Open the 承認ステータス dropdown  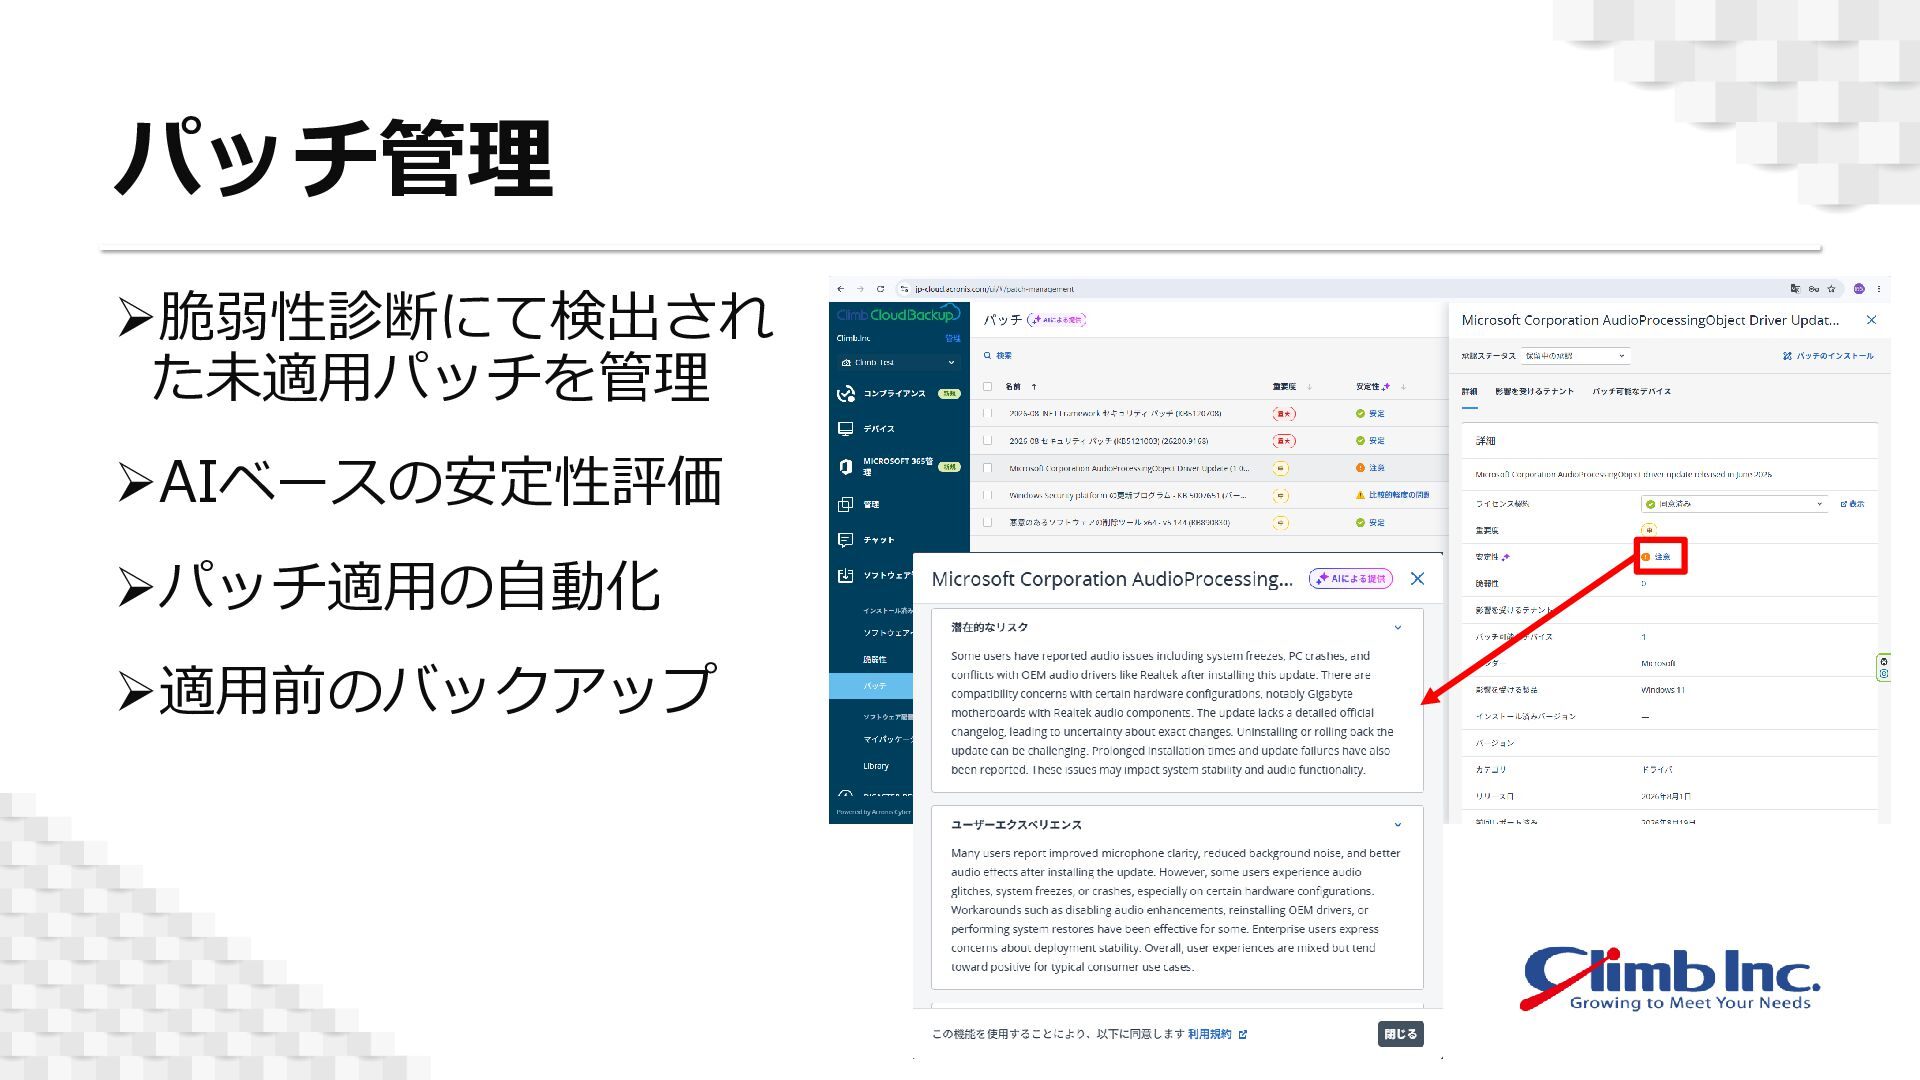click(x=1576, y=356)
